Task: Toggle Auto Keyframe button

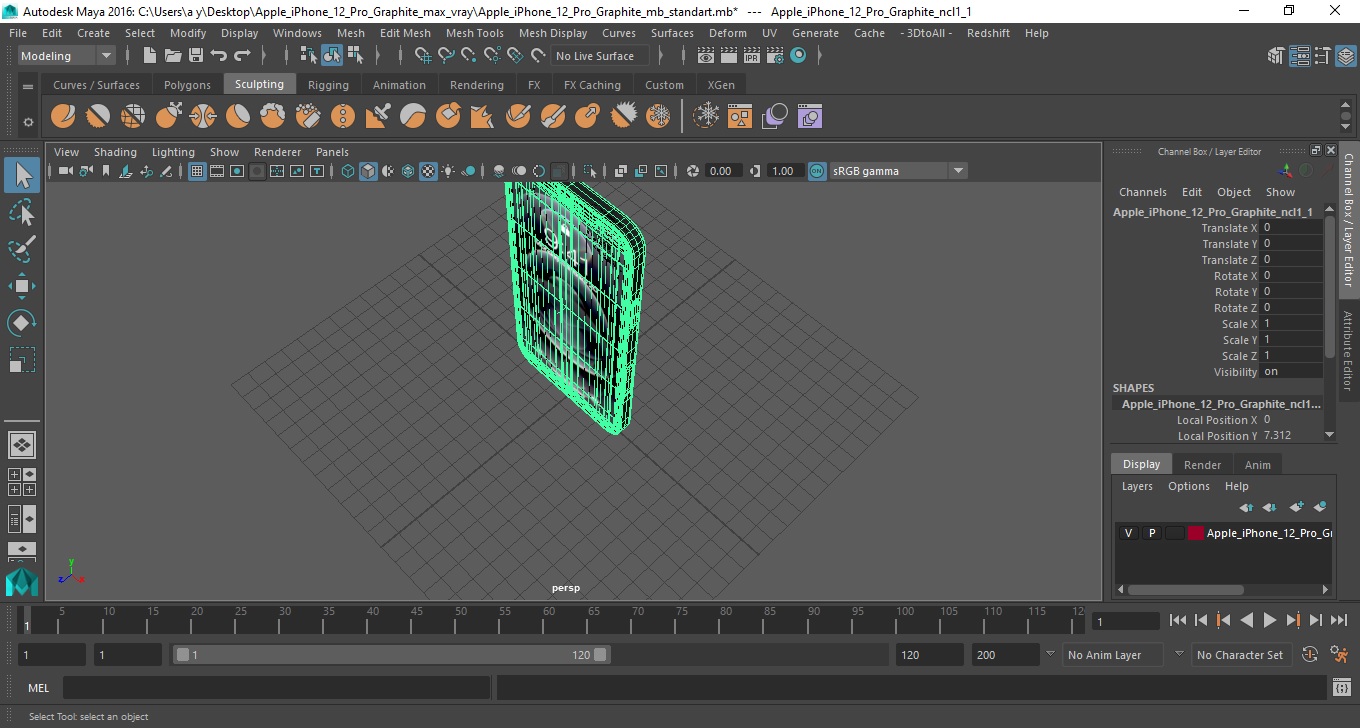Action: pos(1310,655)
